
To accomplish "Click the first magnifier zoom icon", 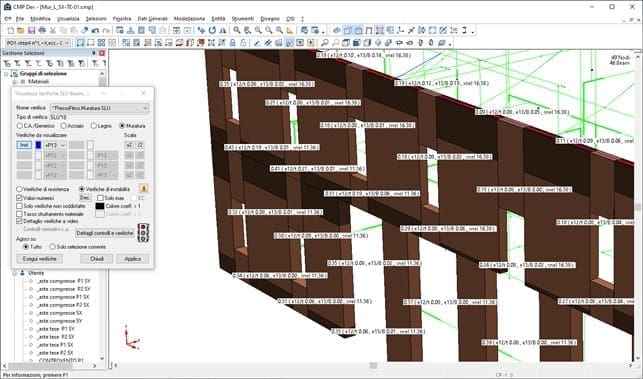I will (237, 30).
